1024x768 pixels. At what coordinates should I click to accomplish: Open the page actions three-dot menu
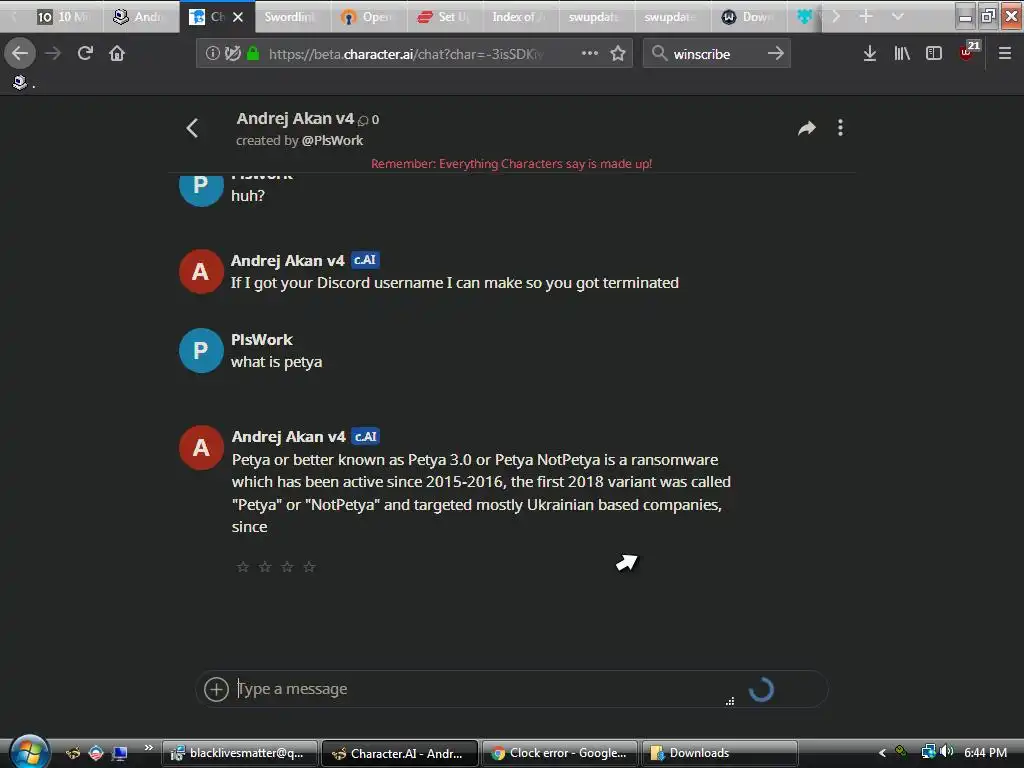pos(590,53)
